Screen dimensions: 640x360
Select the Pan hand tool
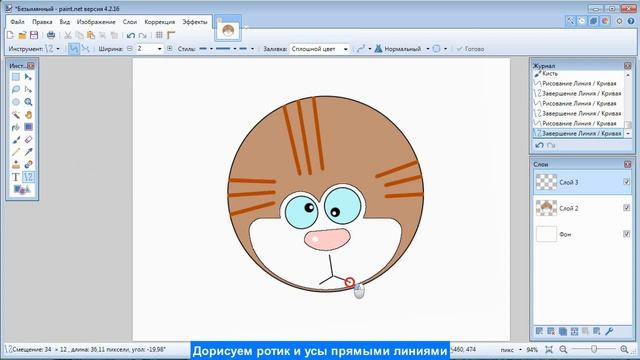click(28, 115)
